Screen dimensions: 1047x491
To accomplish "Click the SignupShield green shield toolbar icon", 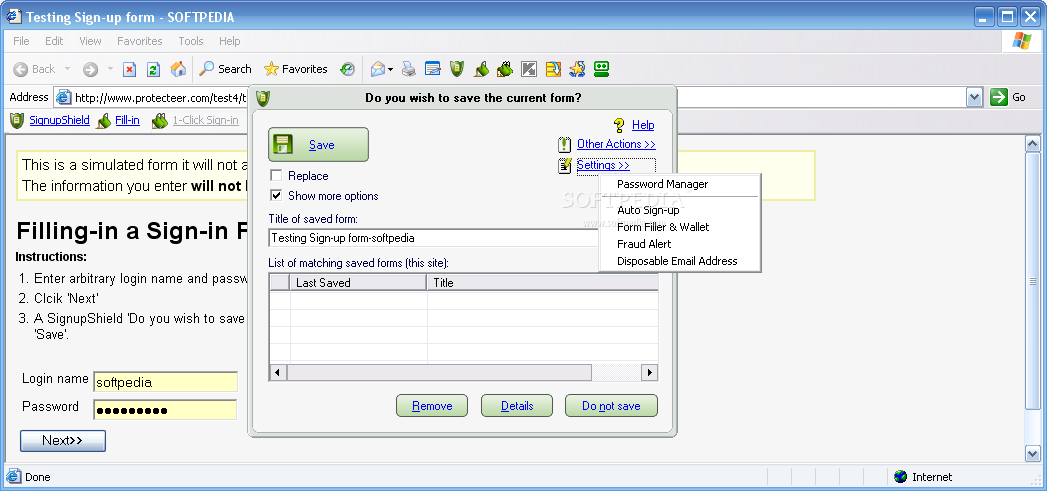I will point(457,69).
